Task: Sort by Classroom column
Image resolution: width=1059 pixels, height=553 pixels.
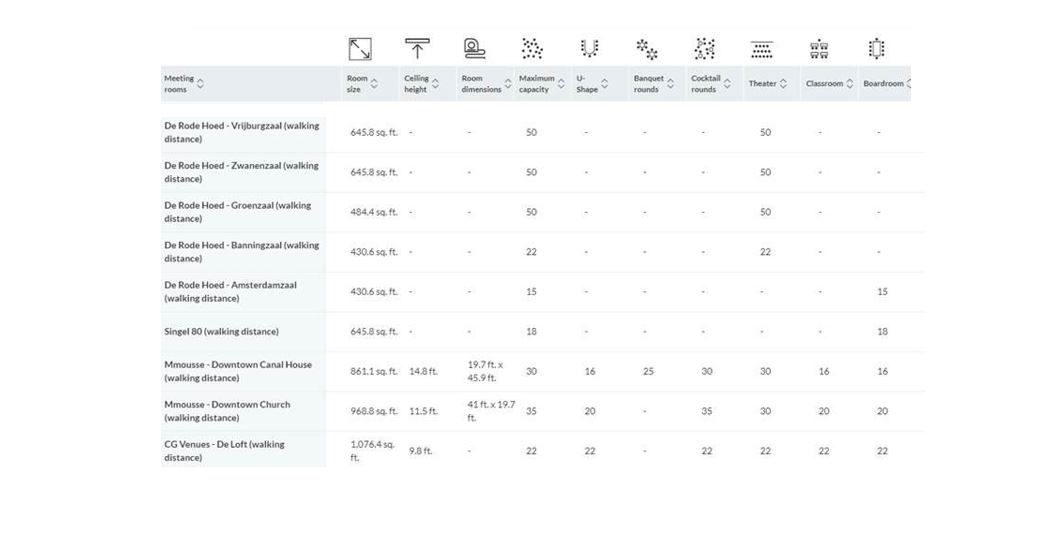Action: [850, 84]
